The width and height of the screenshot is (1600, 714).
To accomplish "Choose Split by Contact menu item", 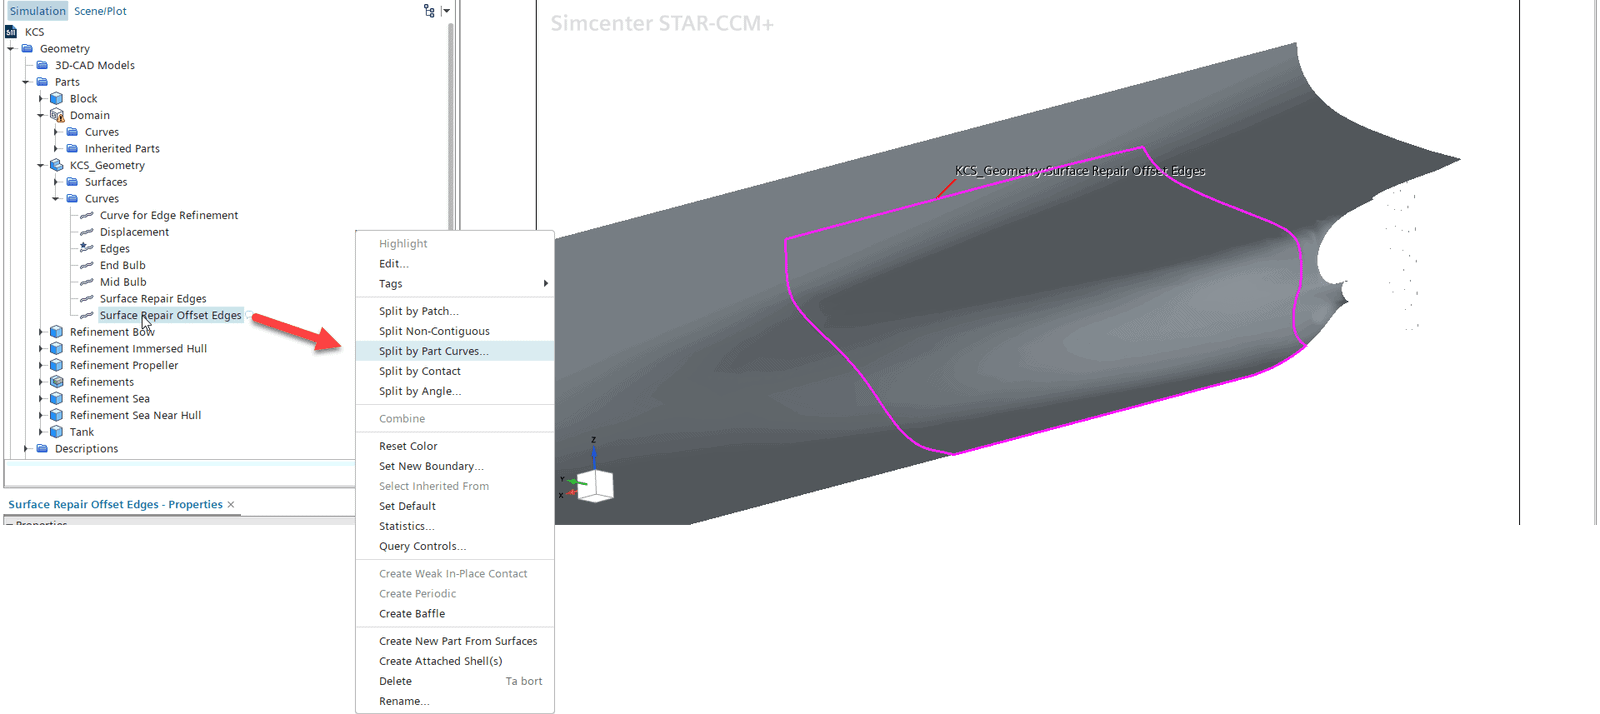I will [455, 371].
